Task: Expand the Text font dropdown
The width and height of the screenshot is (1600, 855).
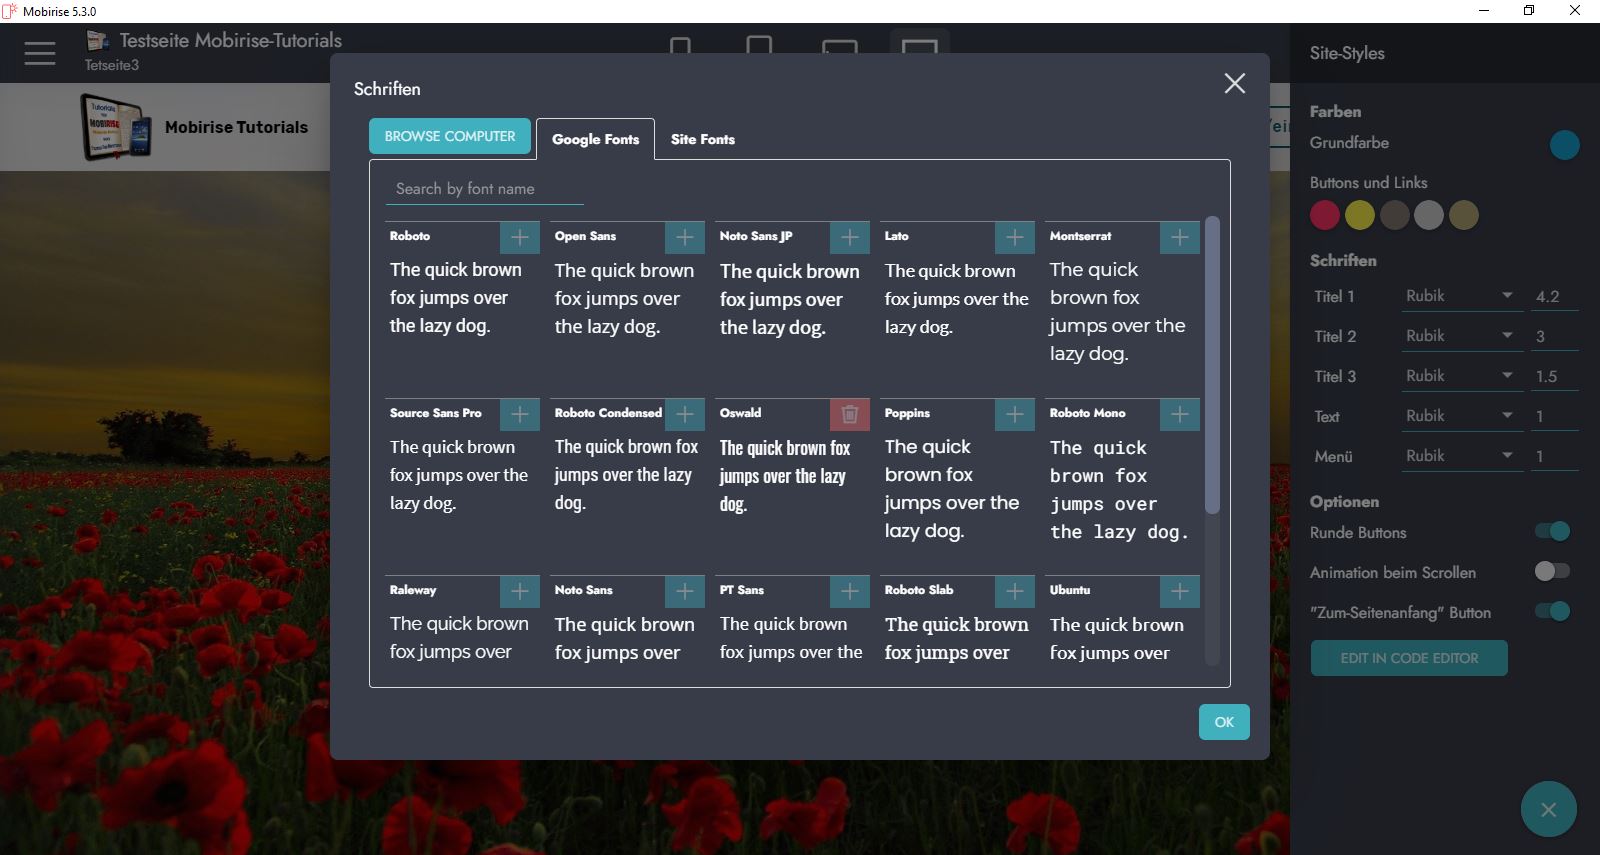Action: 1459,416
